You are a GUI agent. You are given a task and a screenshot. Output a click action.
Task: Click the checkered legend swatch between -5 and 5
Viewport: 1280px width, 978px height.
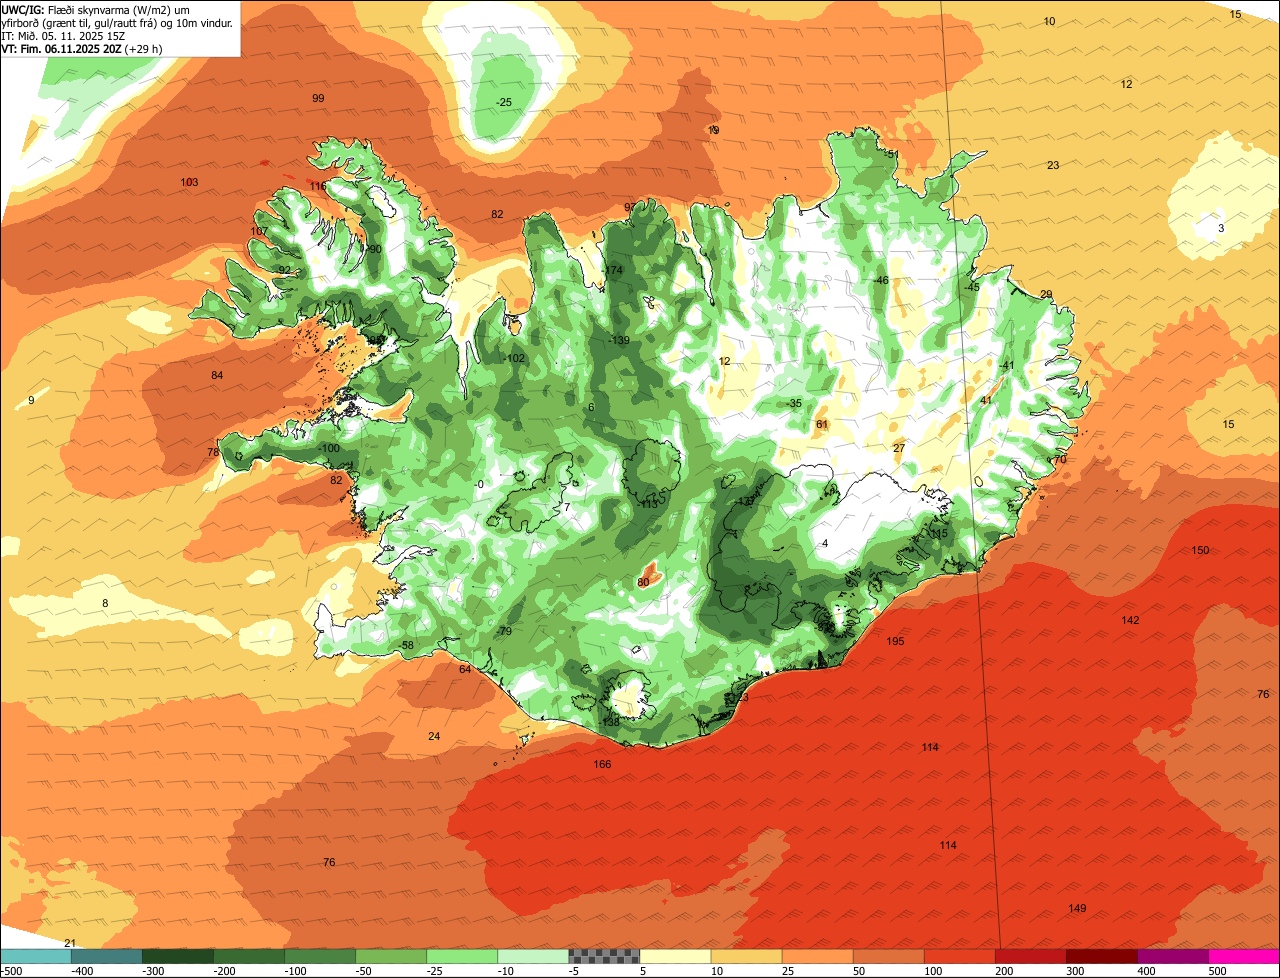click(x=604, y=956)
